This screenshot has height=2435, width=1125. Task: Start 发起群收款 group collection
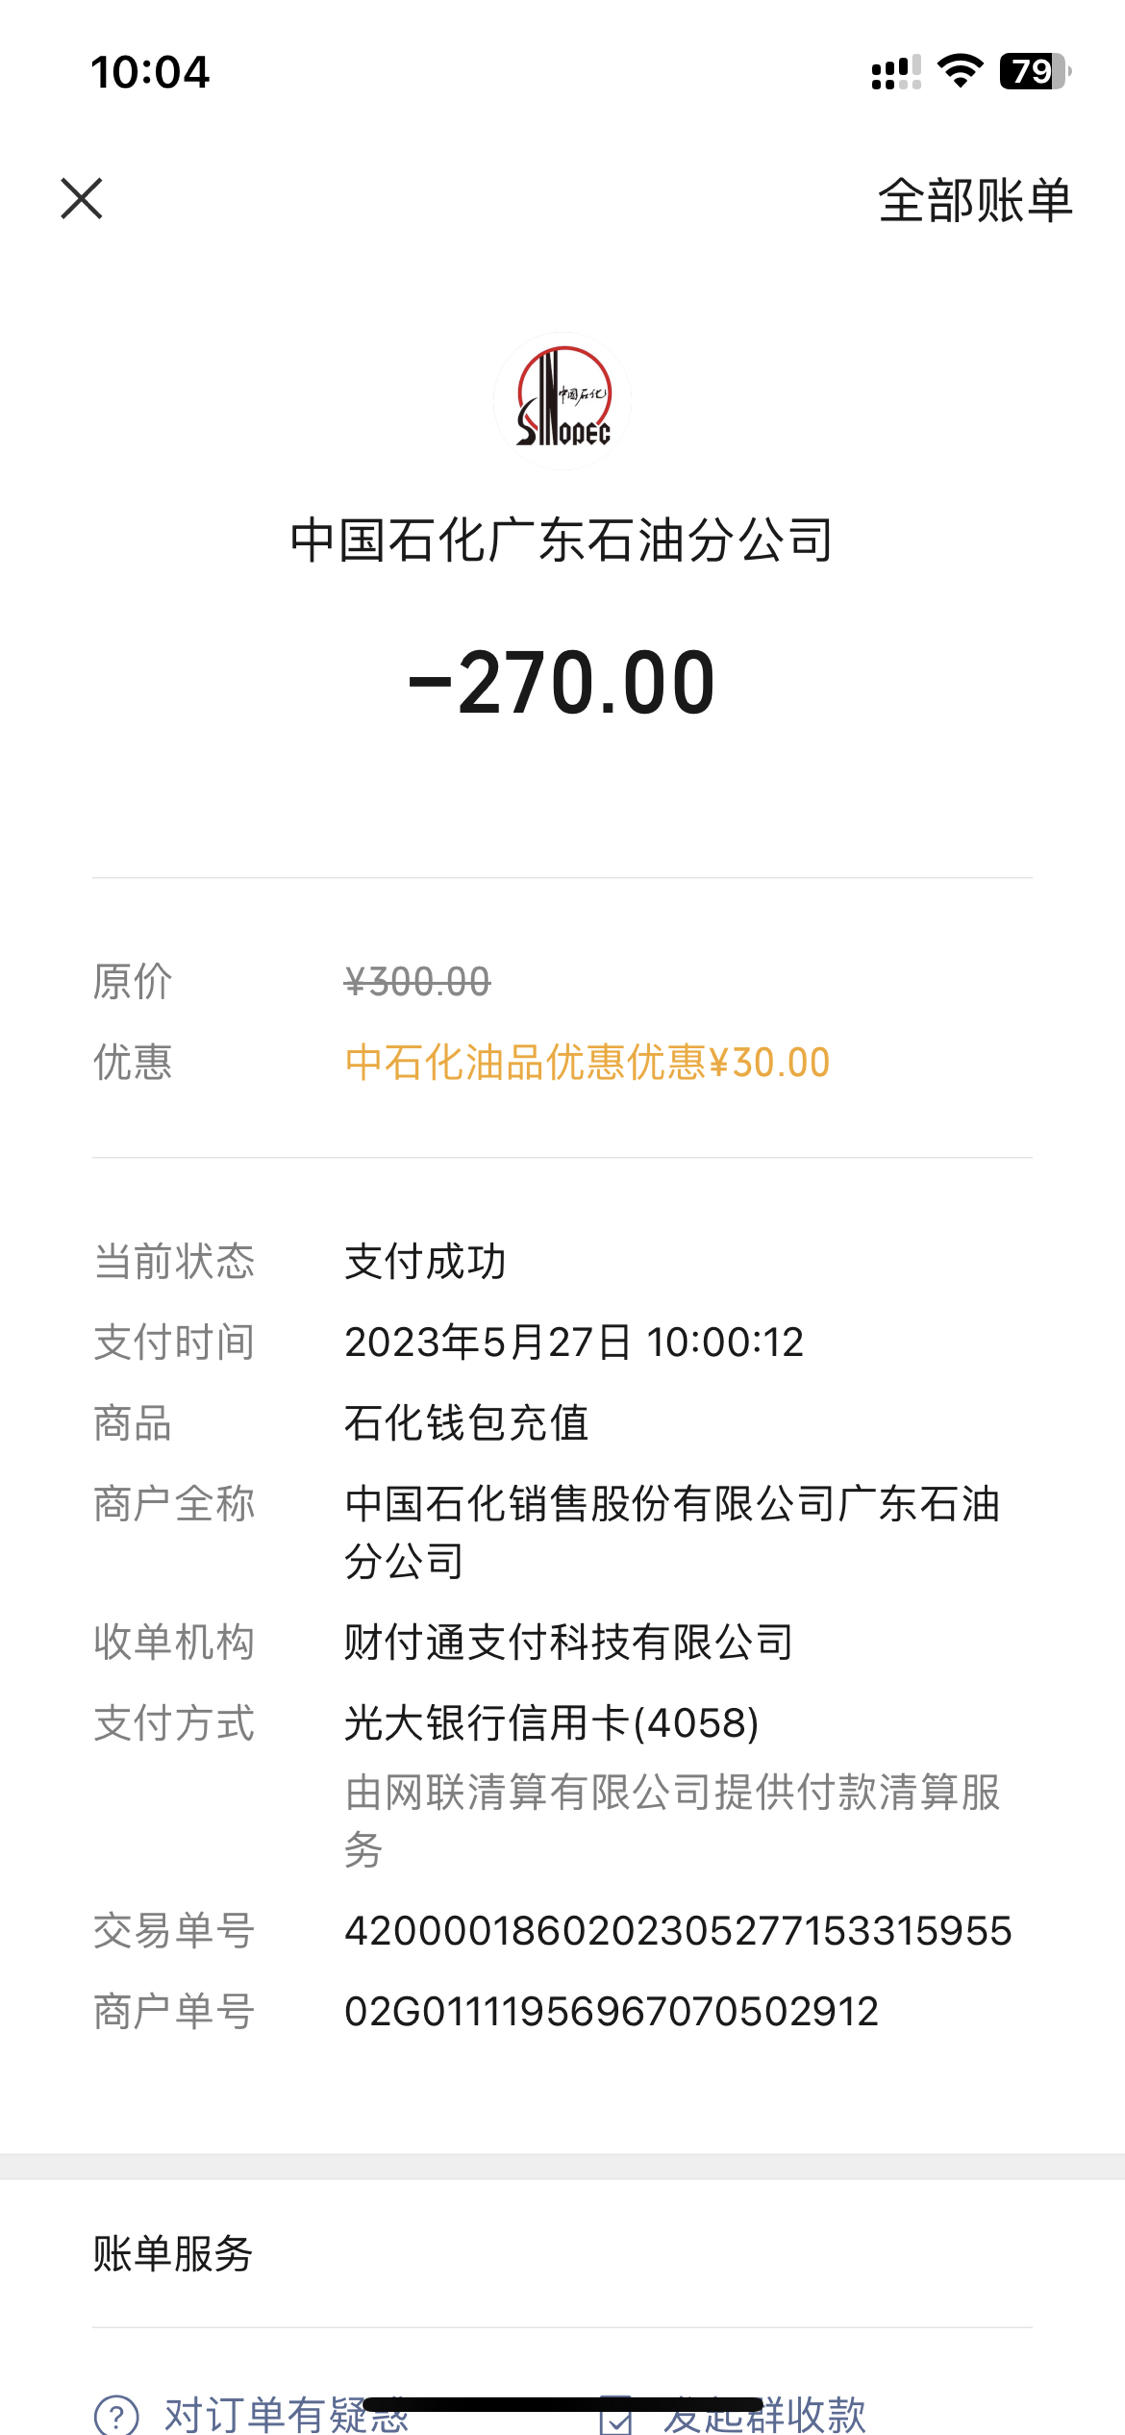coord(764,2414)
